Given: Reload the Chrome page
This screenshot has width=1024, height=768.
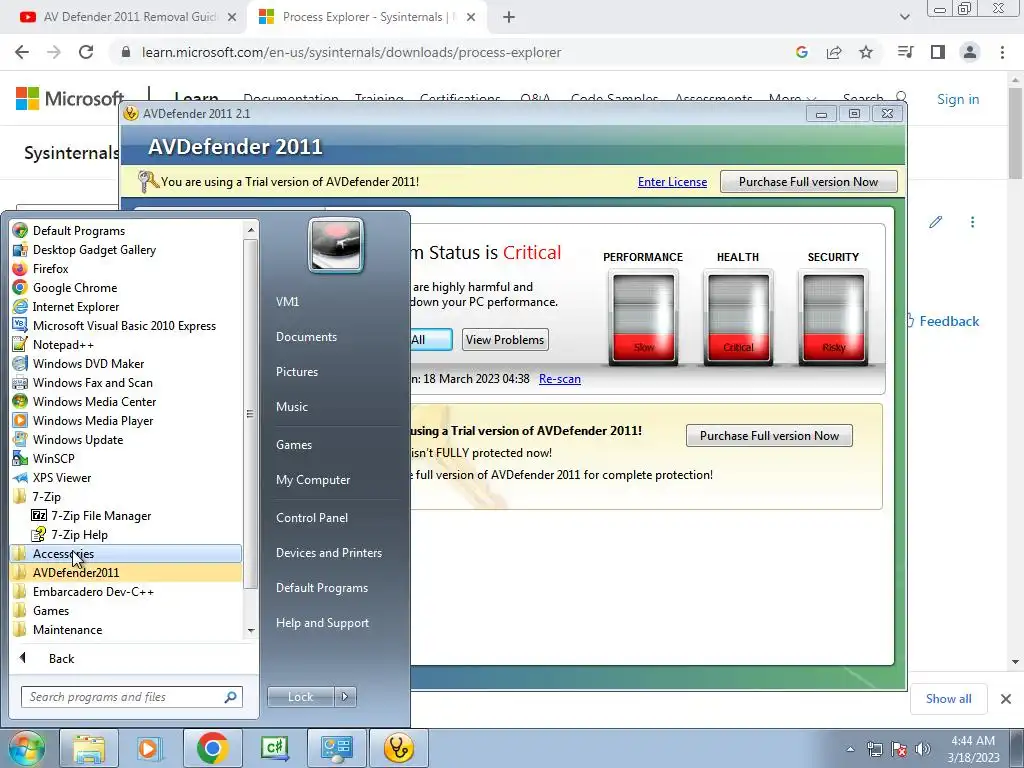Looking at the screenshot, I should (86, 52).
